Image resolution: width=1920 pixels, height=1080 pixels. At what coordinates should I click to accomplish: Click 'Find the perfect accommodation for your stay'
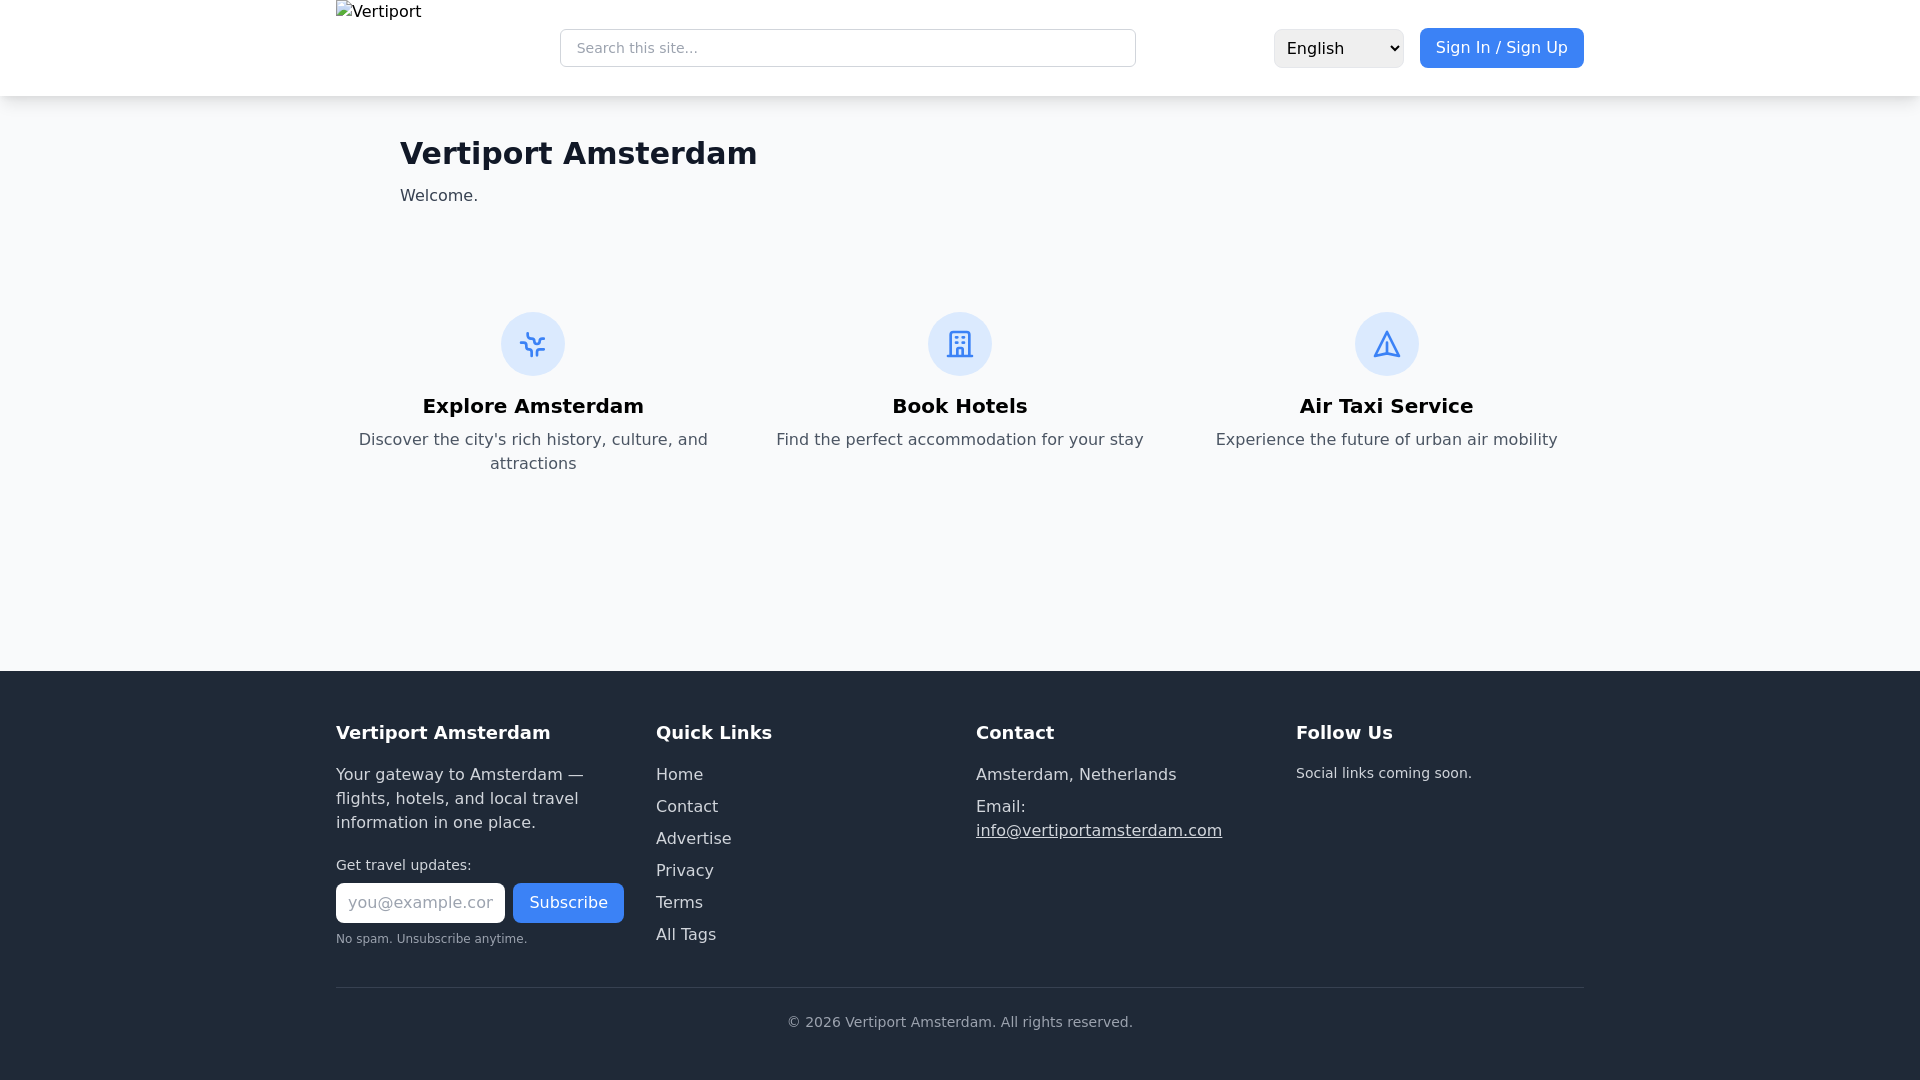tap(960, 440)
